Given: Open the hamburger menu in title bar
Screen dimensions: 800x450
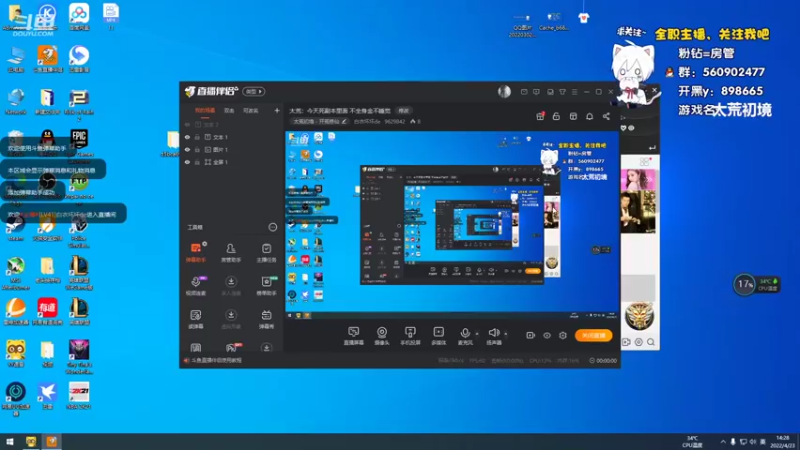Looking at the screenshot, I should pos(574,92).
